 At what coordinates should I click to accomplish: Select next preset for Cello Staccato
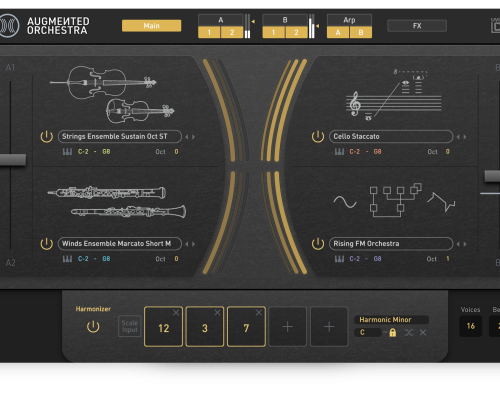(465, 137)
